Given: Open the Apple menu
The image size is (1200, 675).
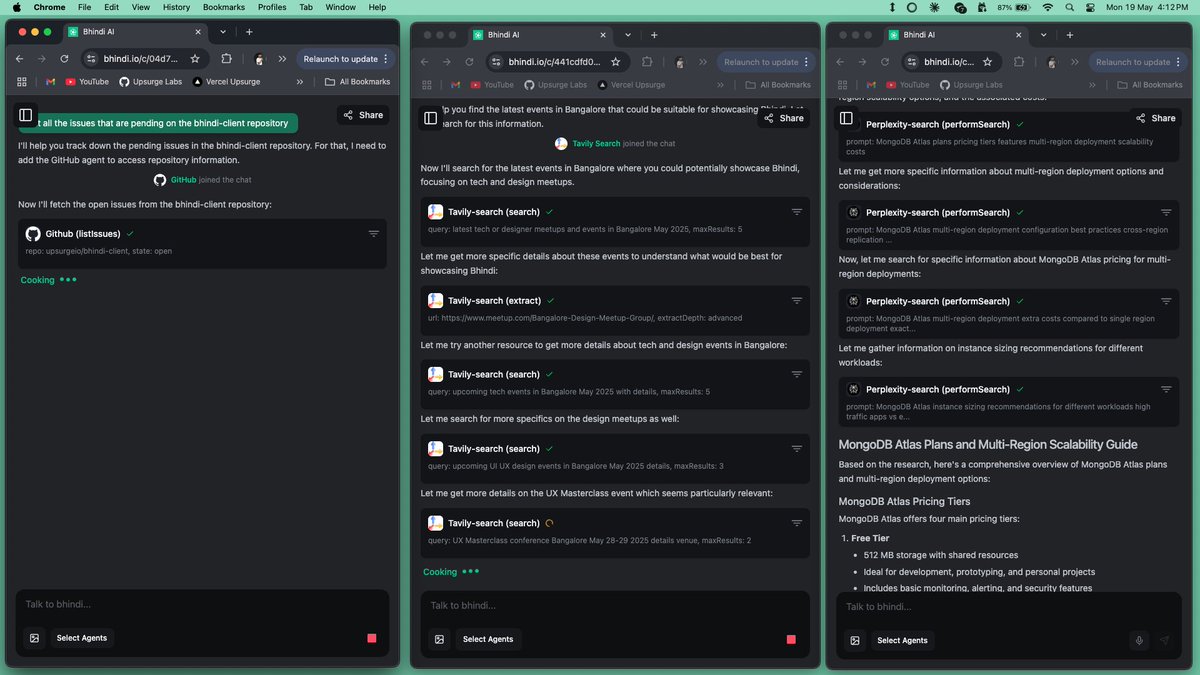Looking at the screenshot, I should point(16,7).
